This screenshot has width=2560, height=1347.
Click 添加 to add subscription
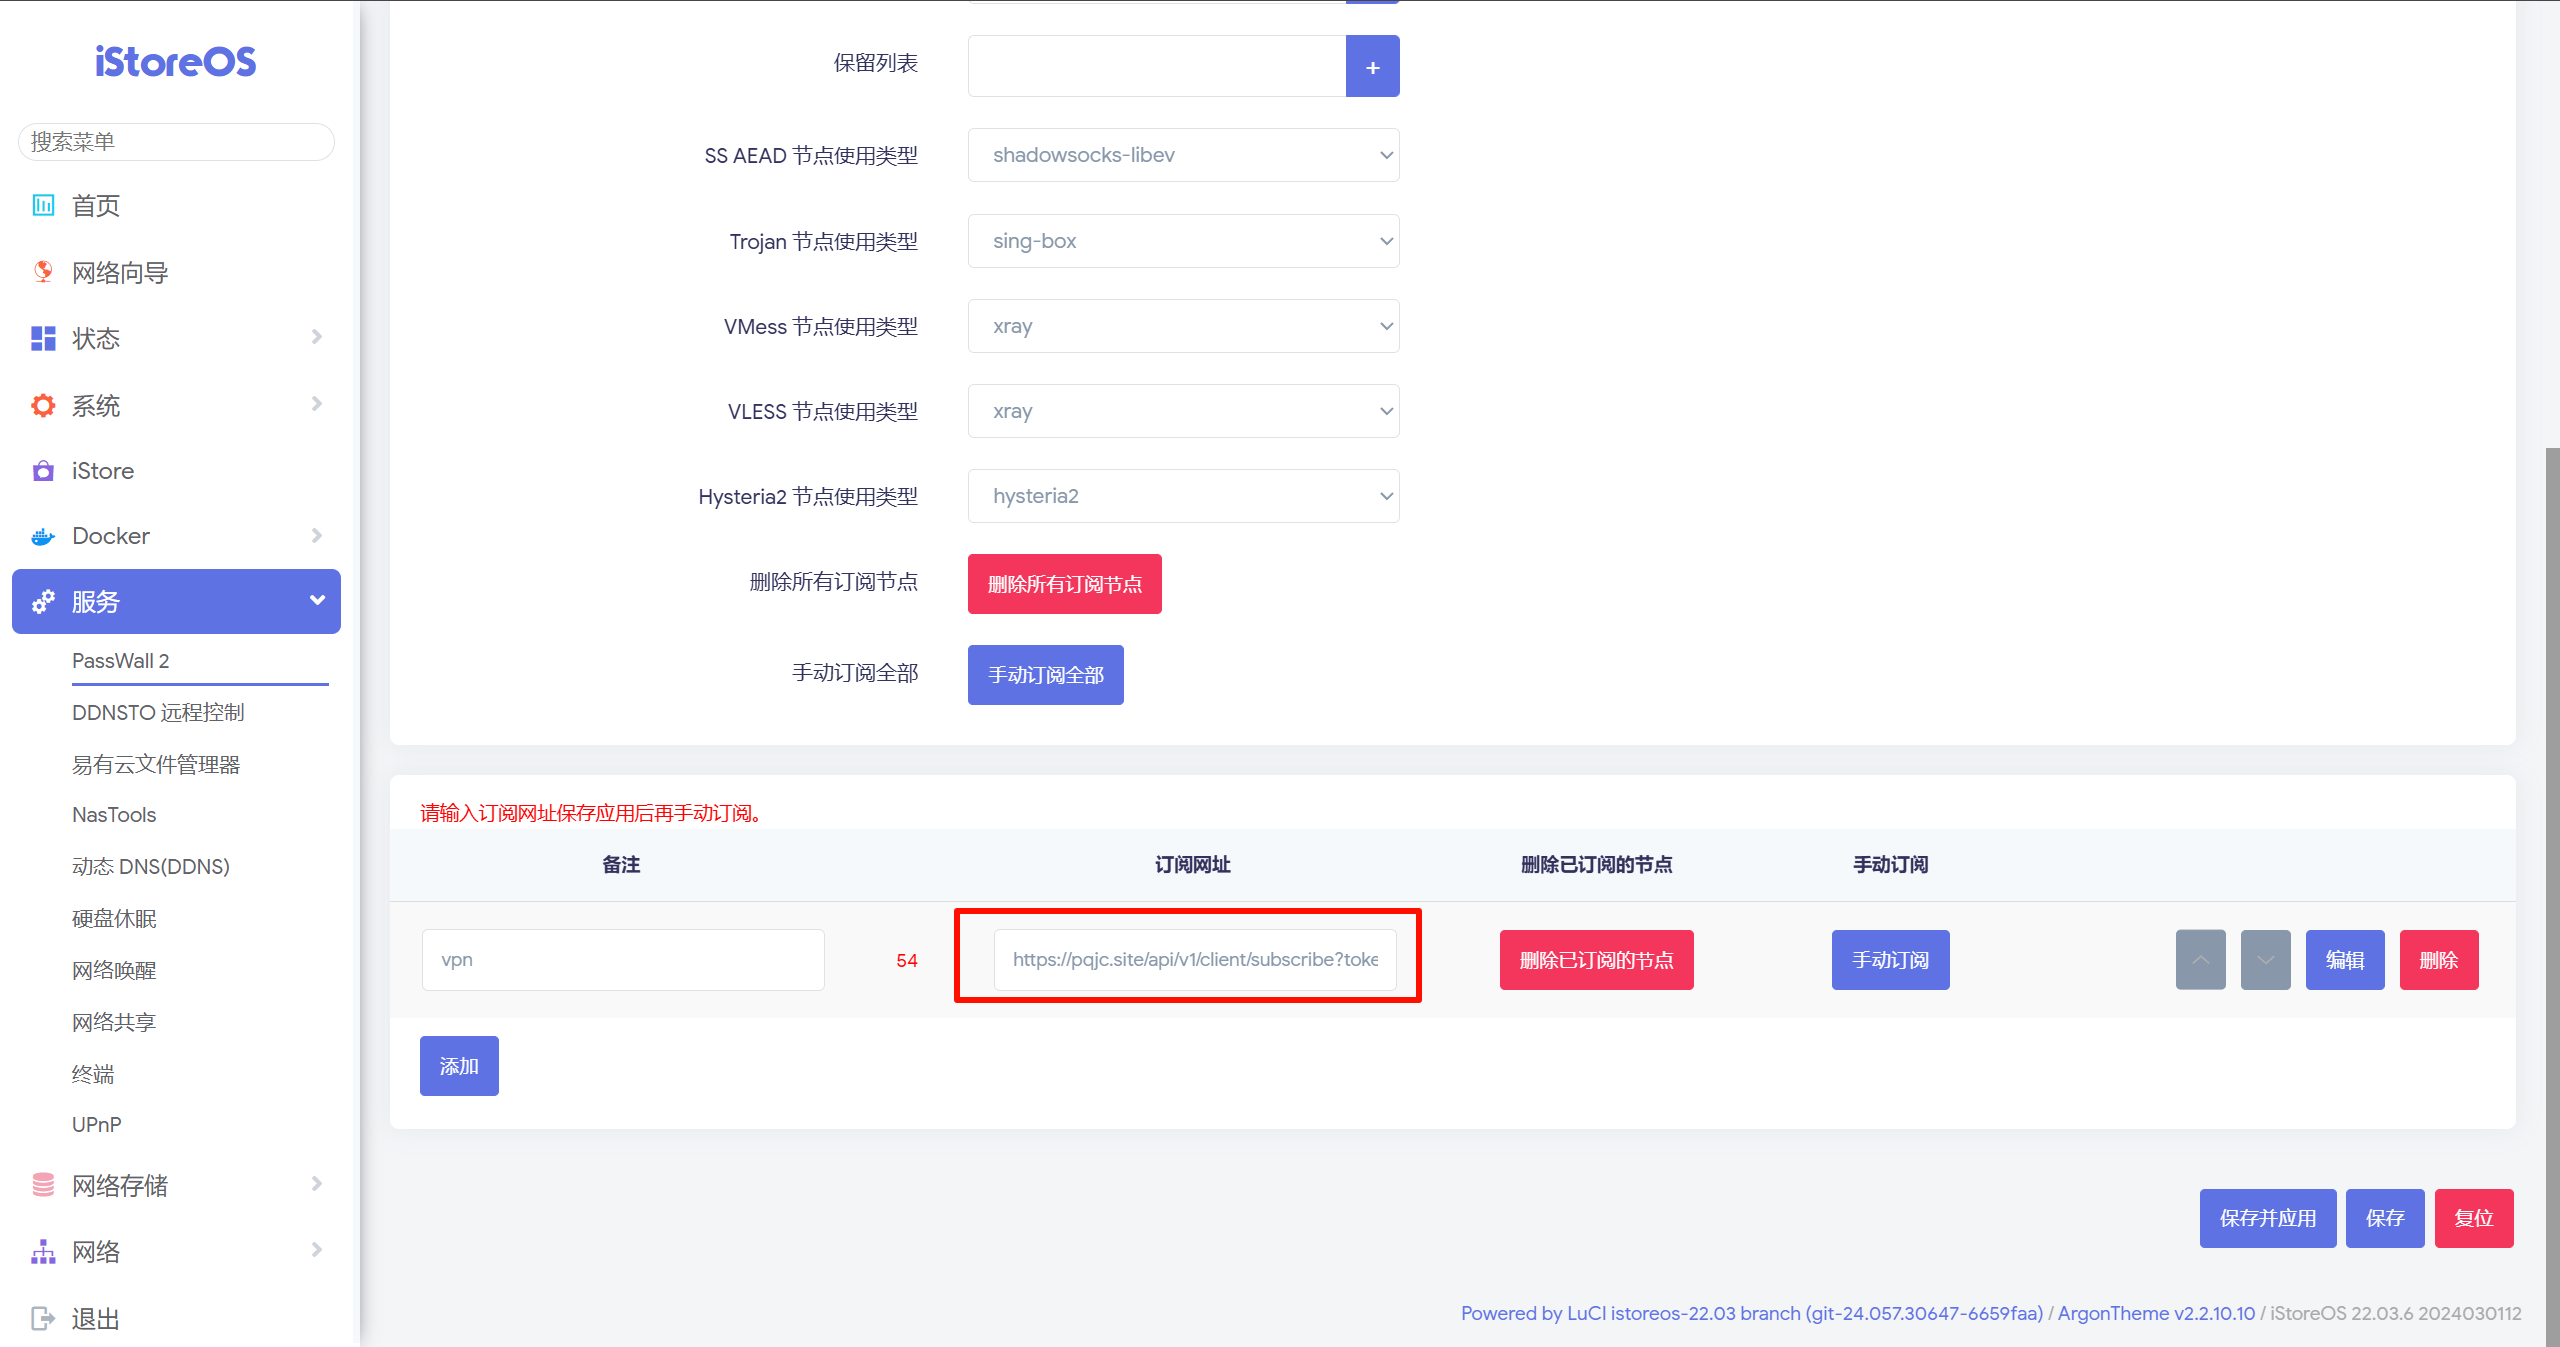pos(459,1066)
